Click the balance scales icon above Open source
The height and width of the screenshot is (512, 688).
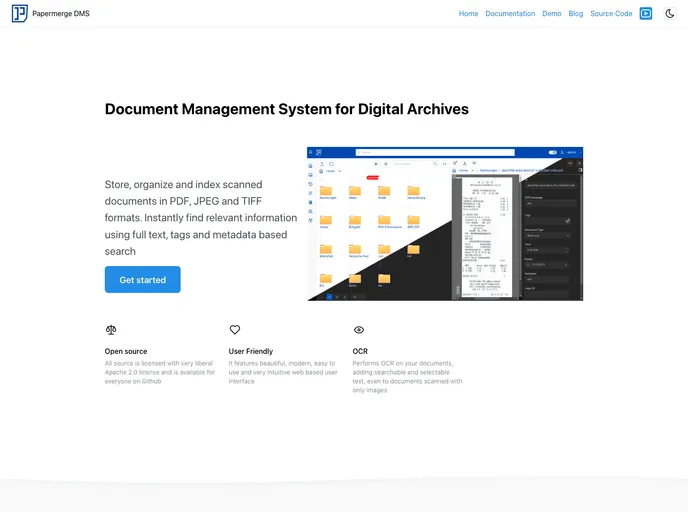(x=111, y=329)
